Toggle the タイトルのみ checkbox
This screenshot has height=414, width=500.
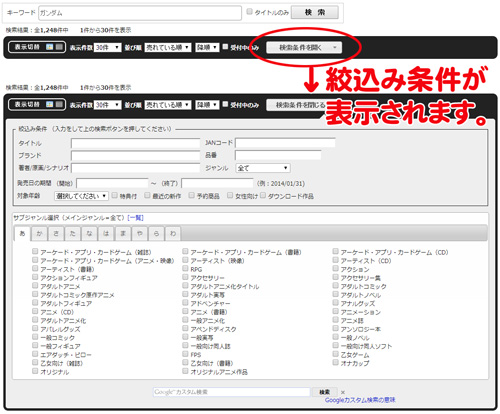[x=249, y=12]
